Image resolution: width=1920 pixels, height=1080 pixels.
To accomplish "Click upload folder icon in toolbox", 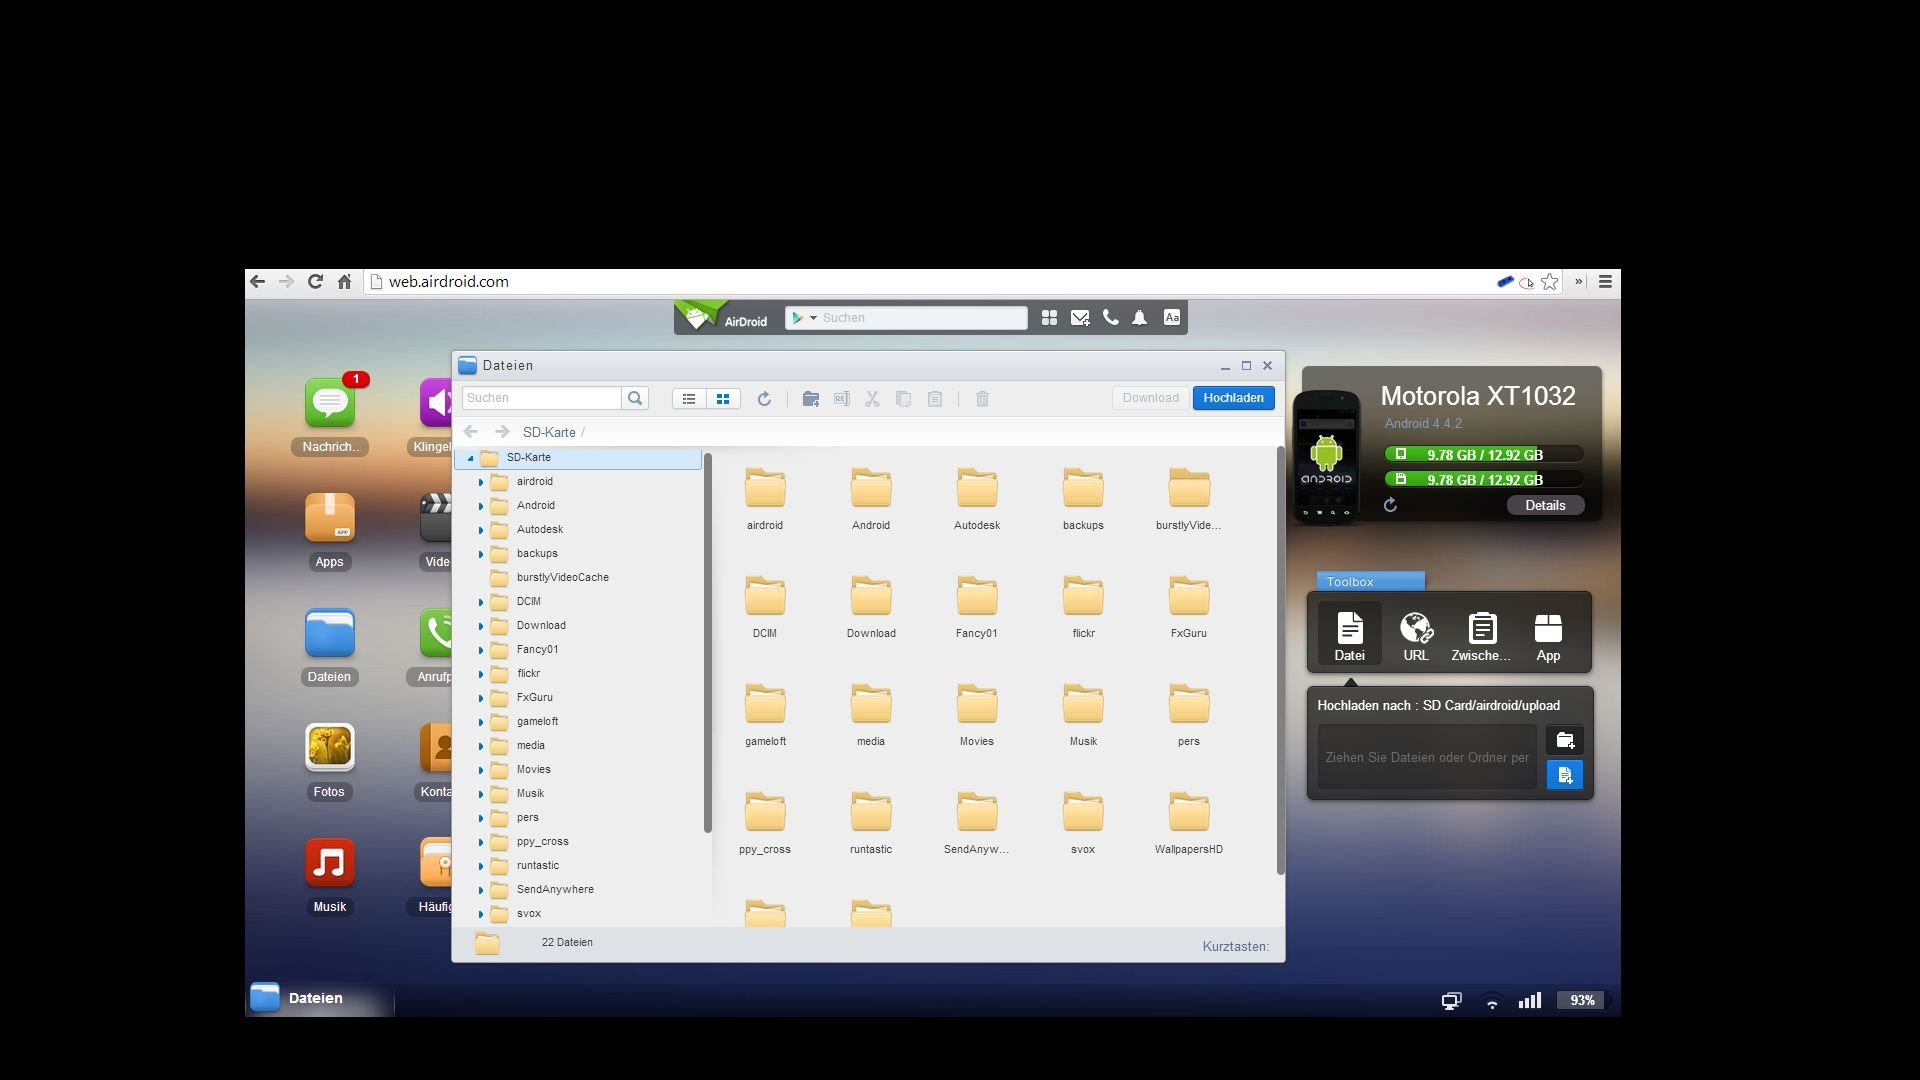I will pos(1565,741).
